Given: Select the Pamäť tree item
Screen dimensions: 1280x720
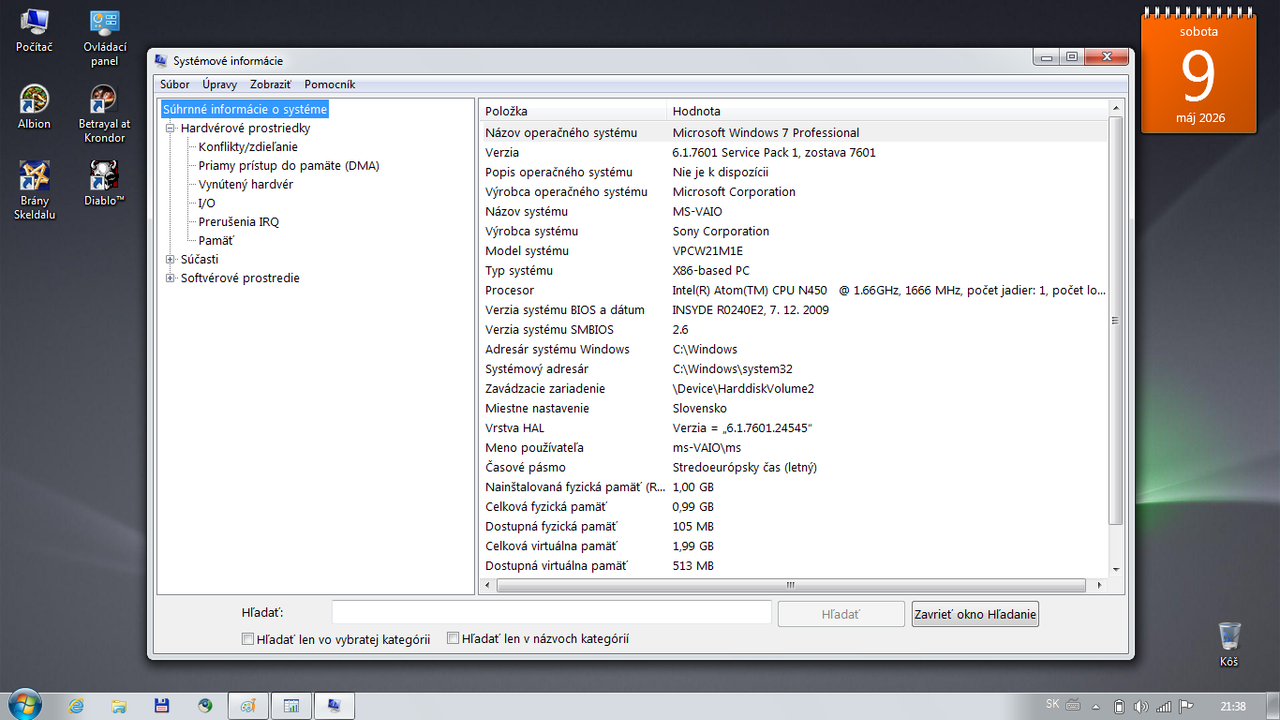Looking at the screenshot, I should click(216, 241).
